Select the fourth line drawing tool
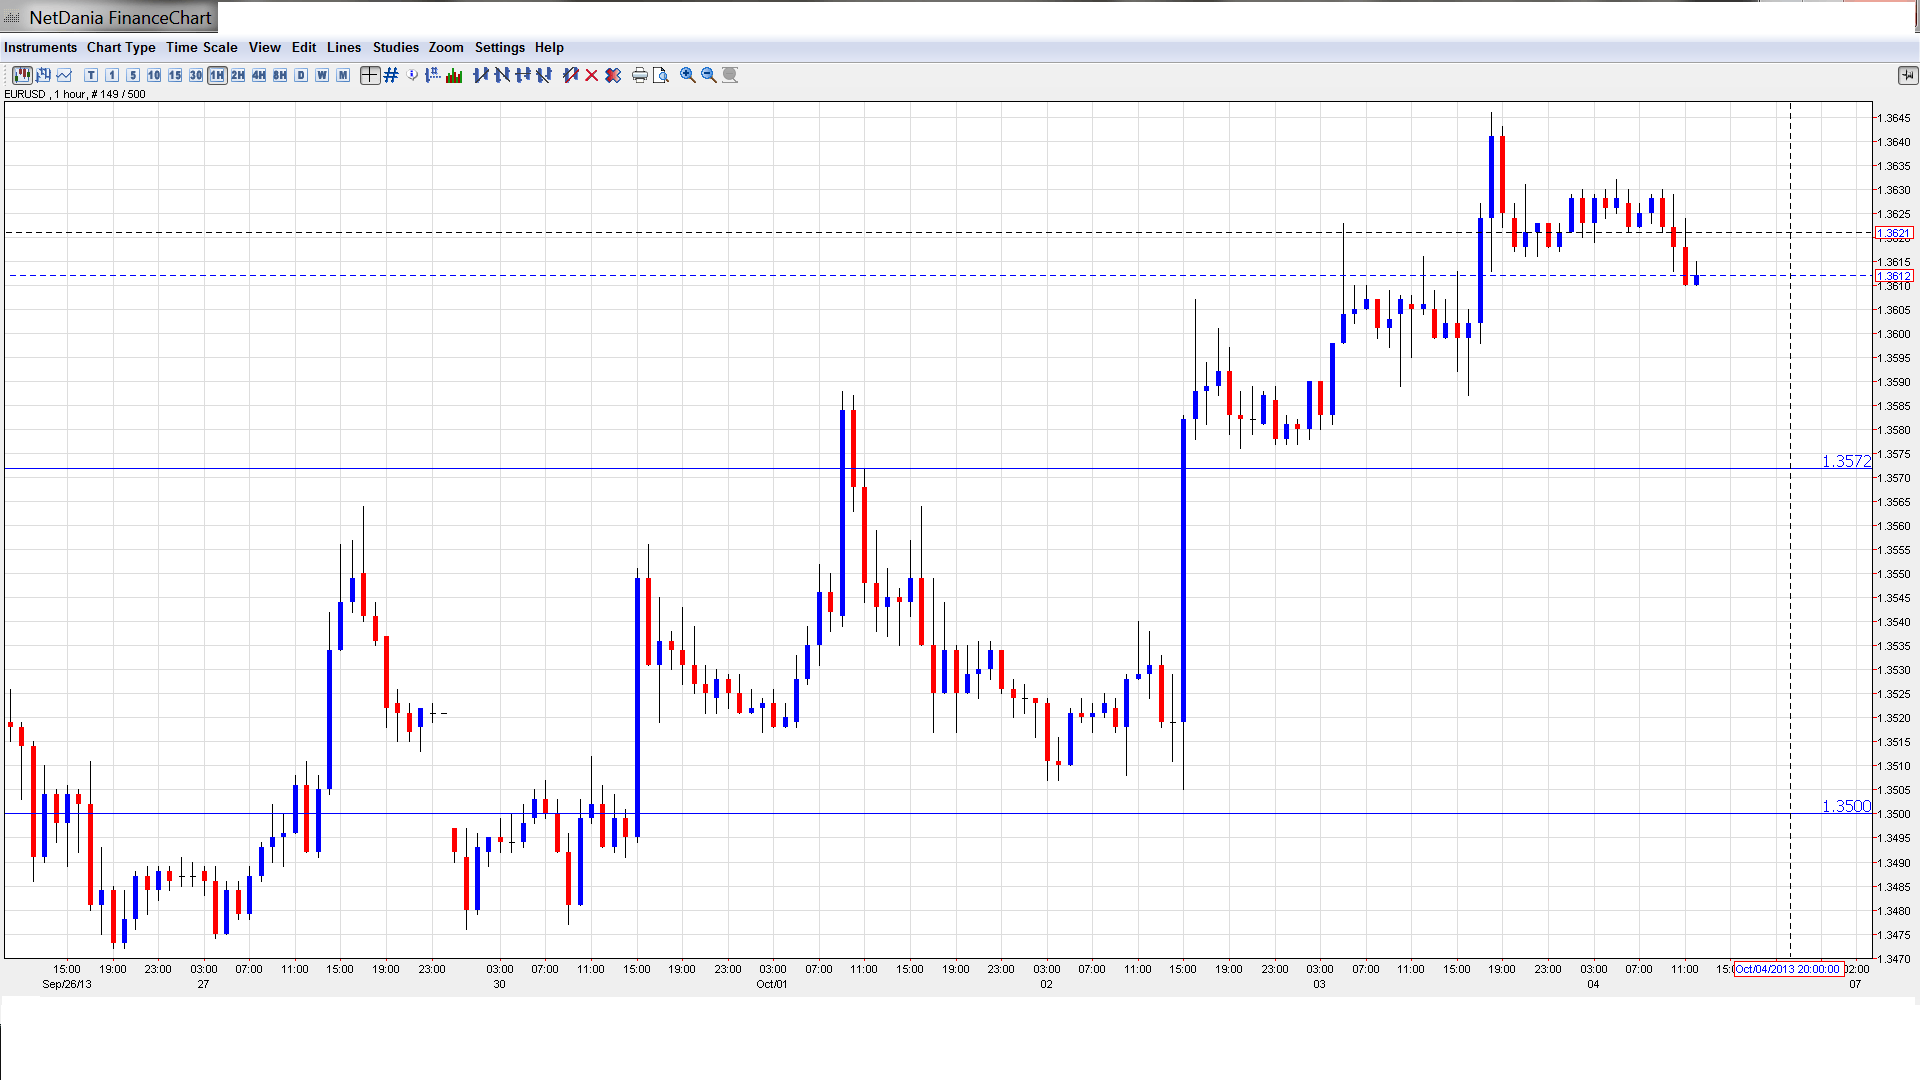 click(544, 75)
